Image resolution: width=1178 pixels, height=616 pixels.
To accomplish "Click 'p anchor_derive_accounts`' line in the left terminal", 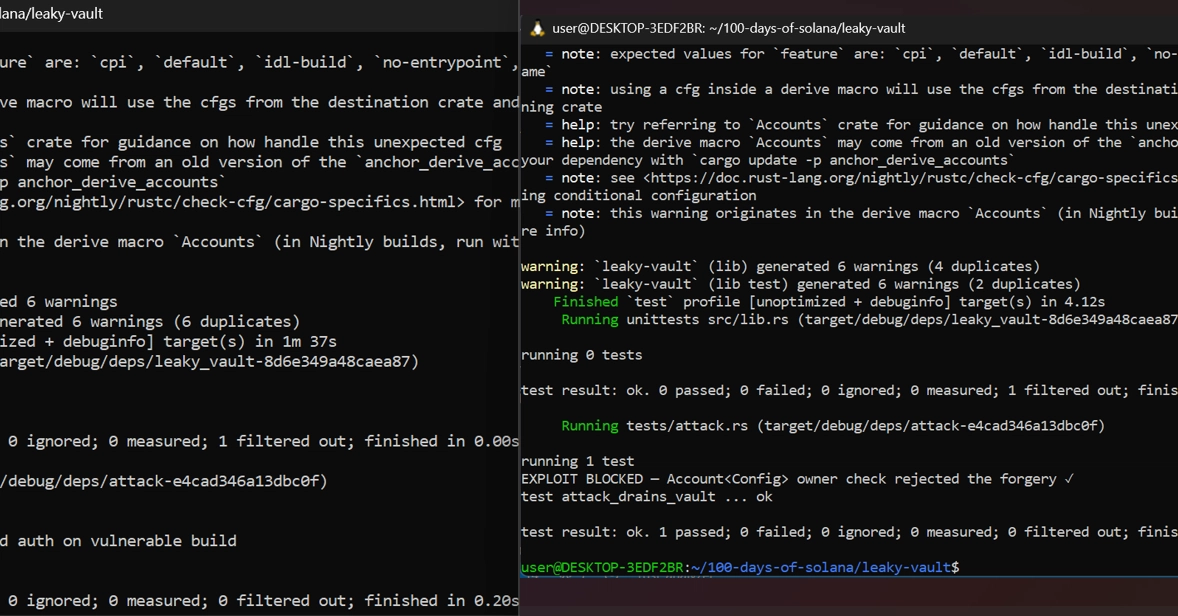I will 113,183.
